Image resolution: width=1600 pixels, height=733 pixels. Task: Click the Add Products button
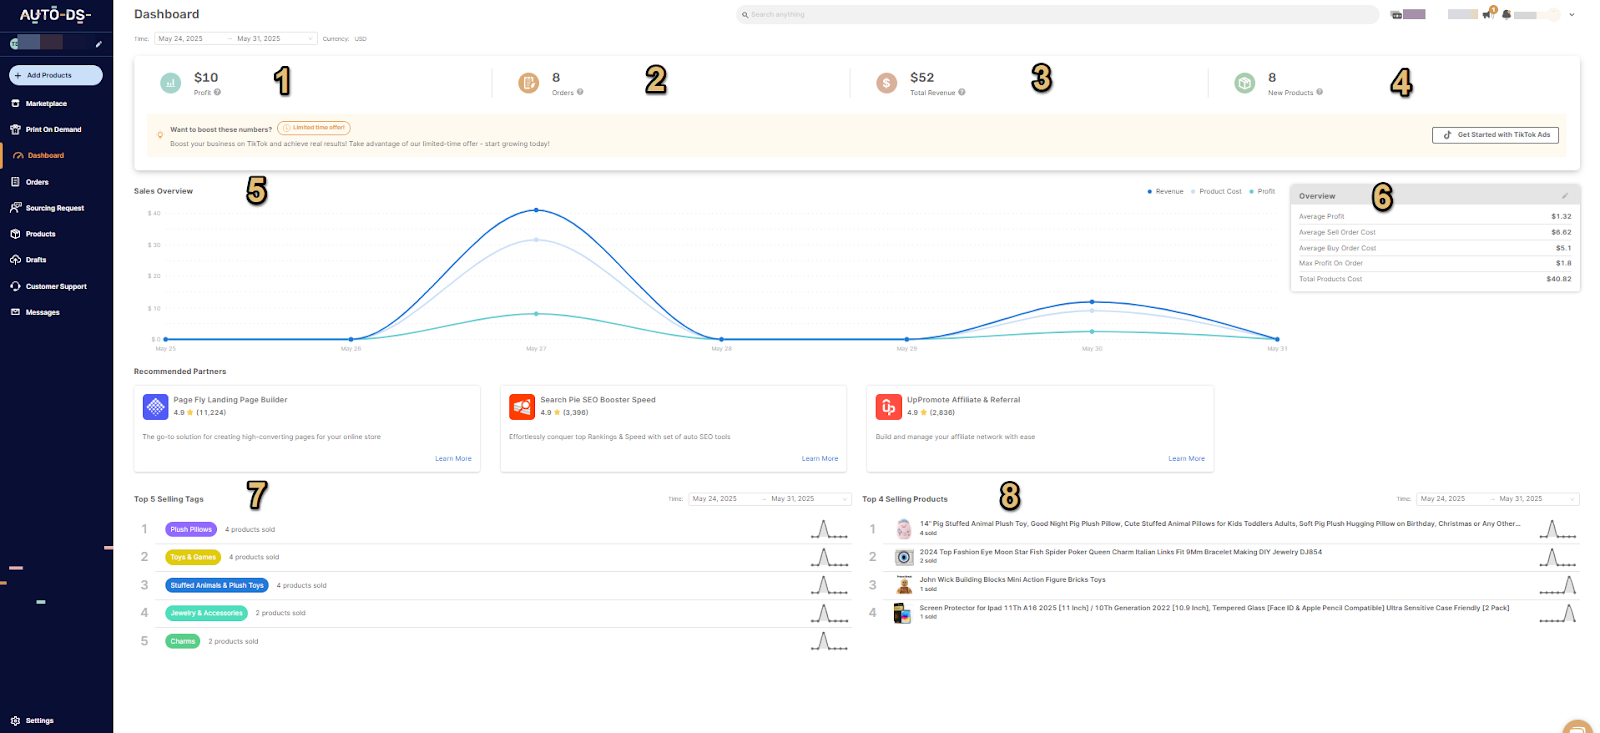(56, 75)
